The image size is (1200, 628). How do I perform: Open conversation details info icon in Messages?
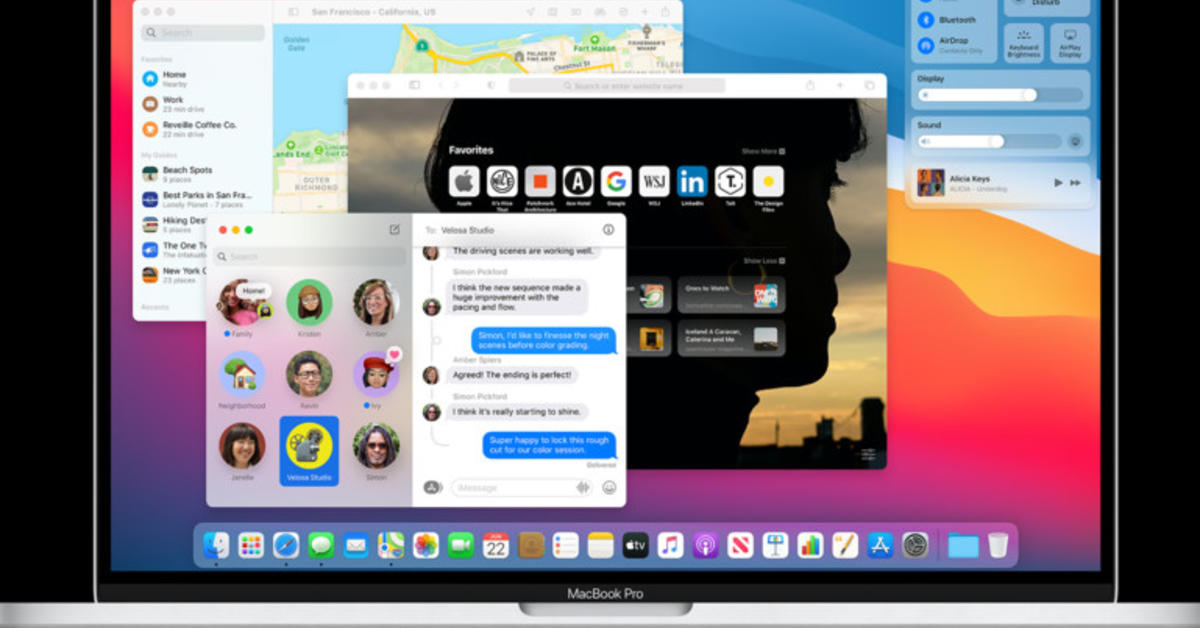[x=608, y=229]
